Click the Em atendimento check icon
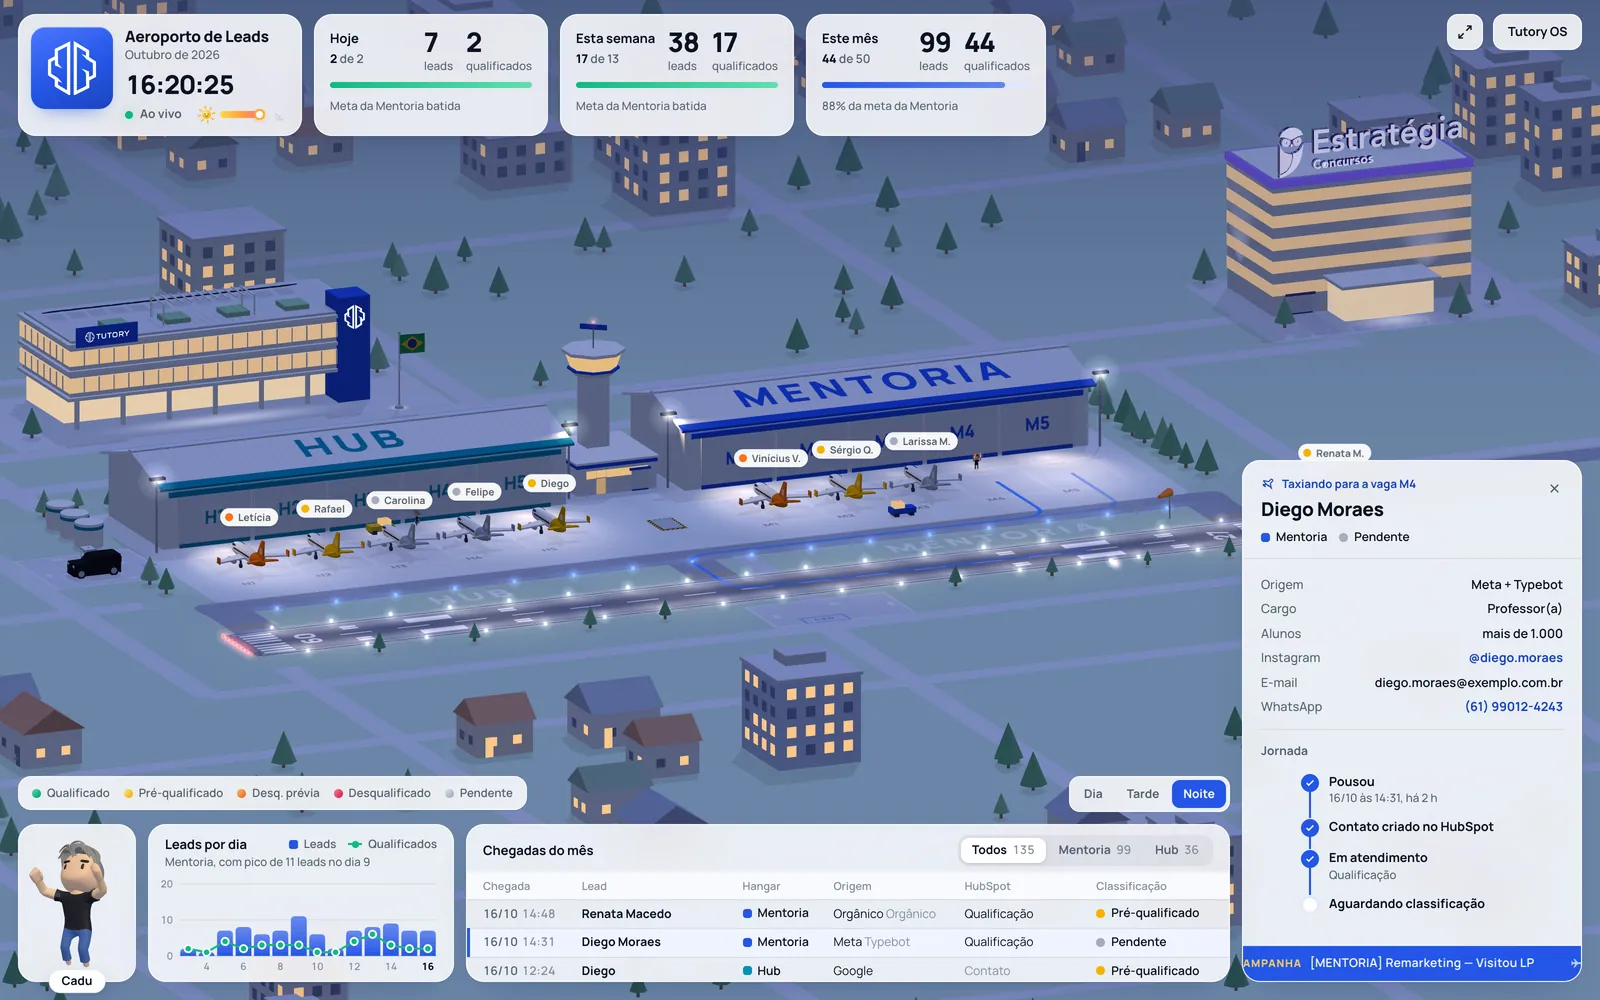Viewport: 1600px width, 1000px height. point(1310,859)
